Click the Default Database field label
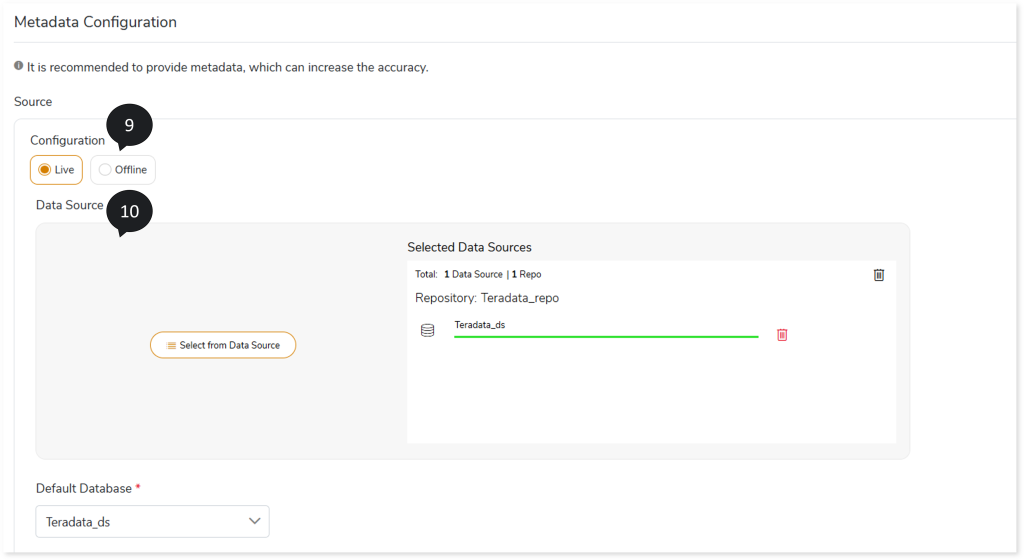 [x=84, y=488]
